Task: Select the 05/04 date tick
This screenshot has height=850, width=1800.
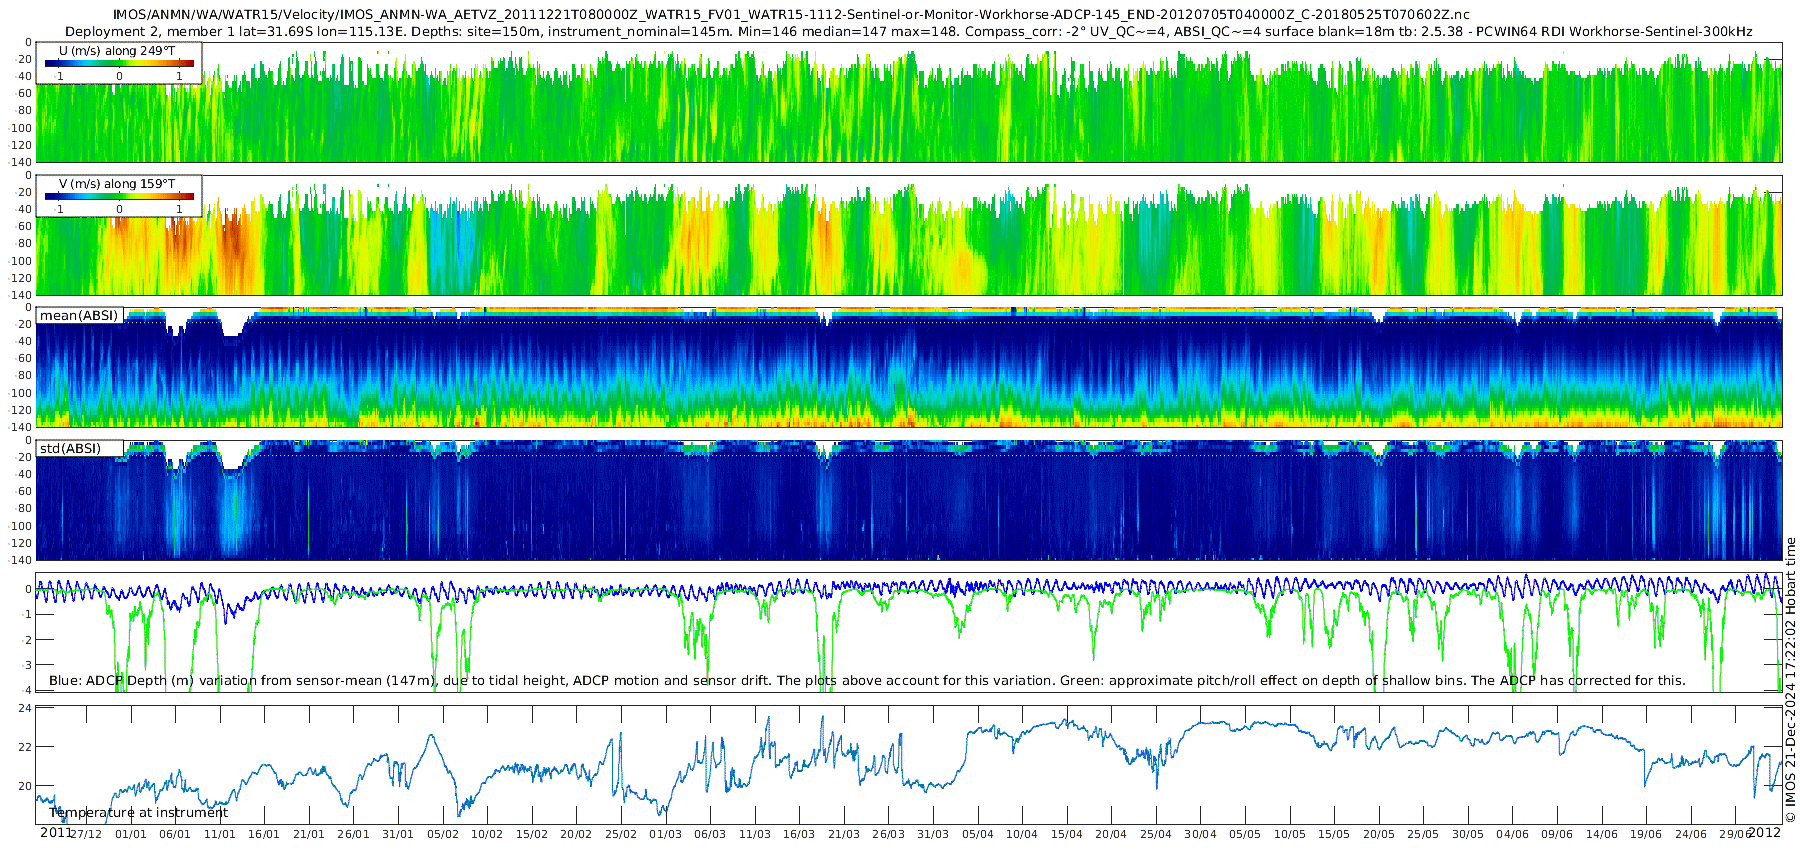Action: pos(978,835)
